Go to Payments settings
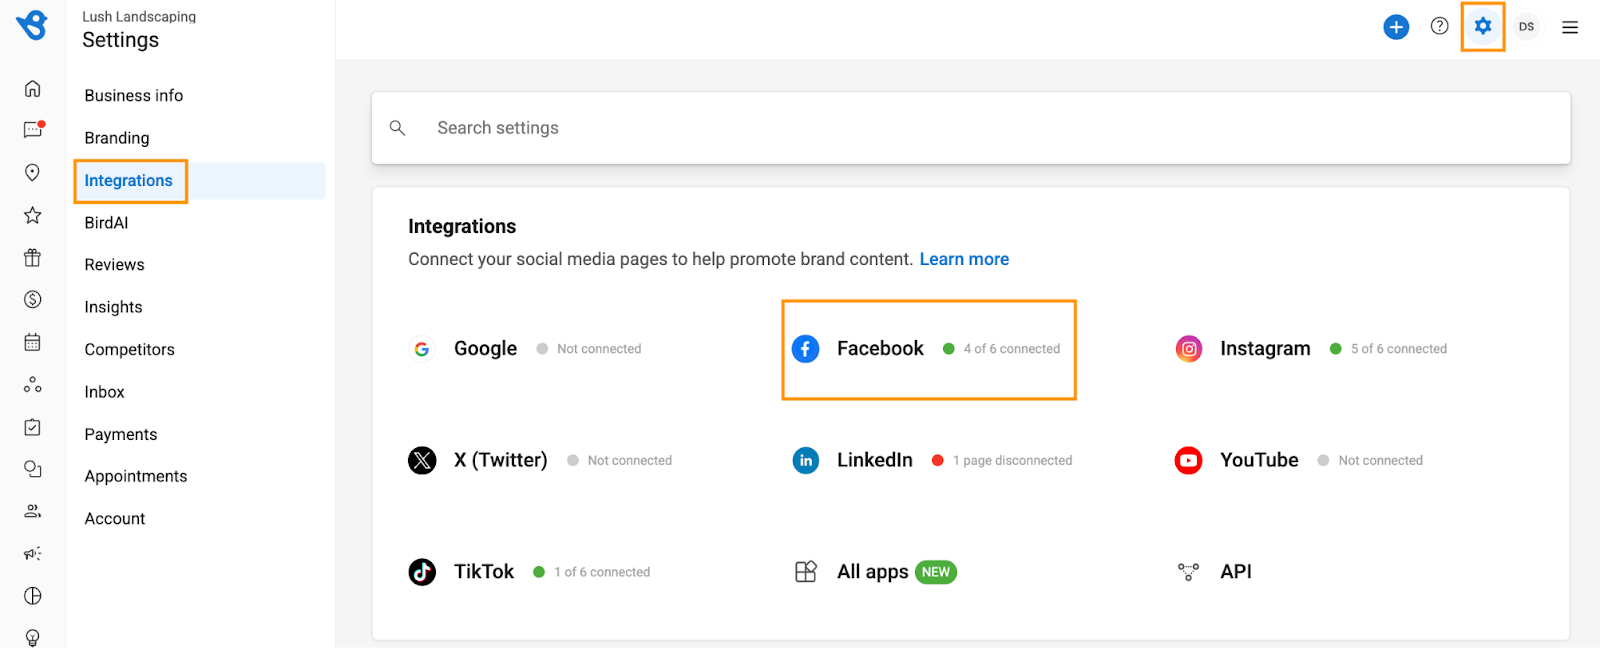 click(121, 434)
